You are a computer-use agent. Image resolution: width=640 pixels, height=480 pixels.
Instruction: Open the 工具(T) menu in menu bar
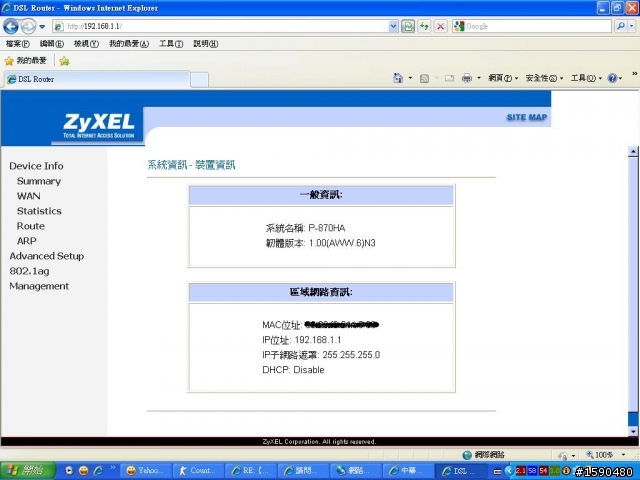pyautogui.click(x=171, y=44)
